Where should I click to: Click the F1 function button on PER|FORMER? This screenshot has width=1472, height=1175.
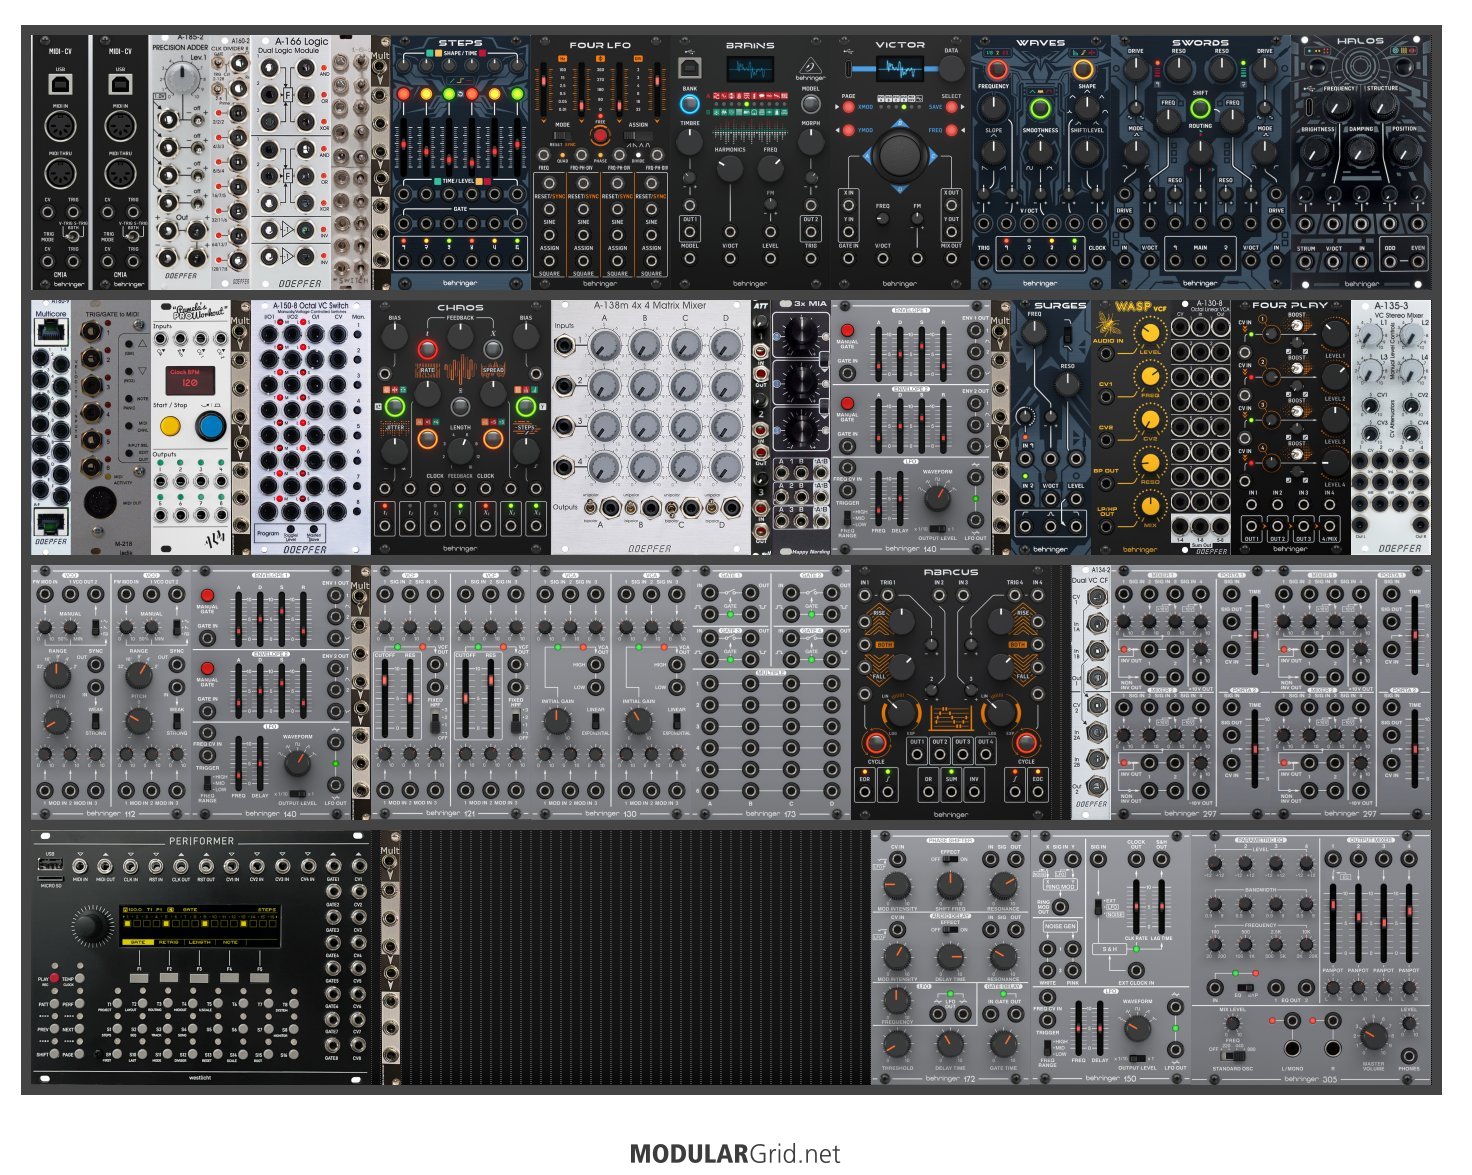139,977
